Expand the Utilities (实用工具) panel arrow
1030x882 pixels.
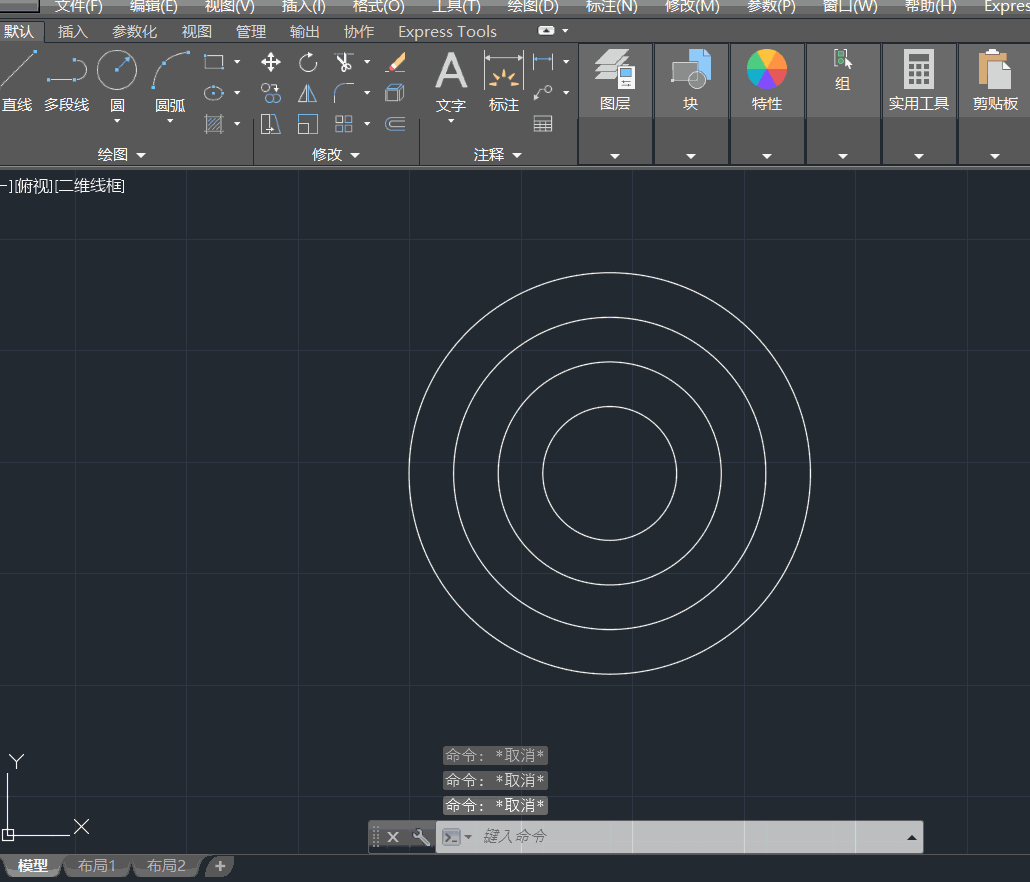click(x=918, y=156)
